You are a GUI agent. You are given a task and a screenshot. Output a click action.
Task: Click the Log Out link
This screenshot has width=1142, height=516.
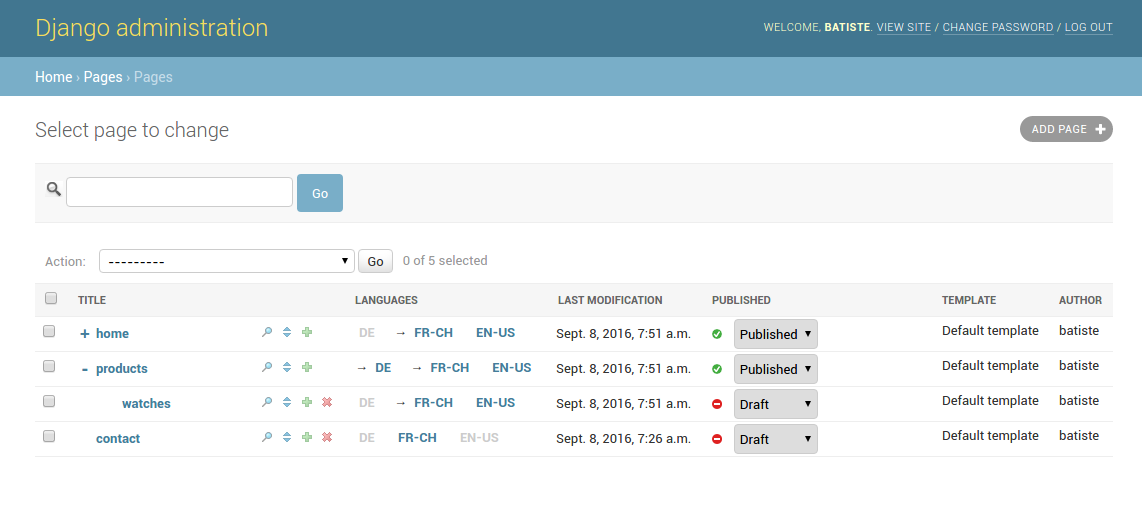click(1088, 28)
